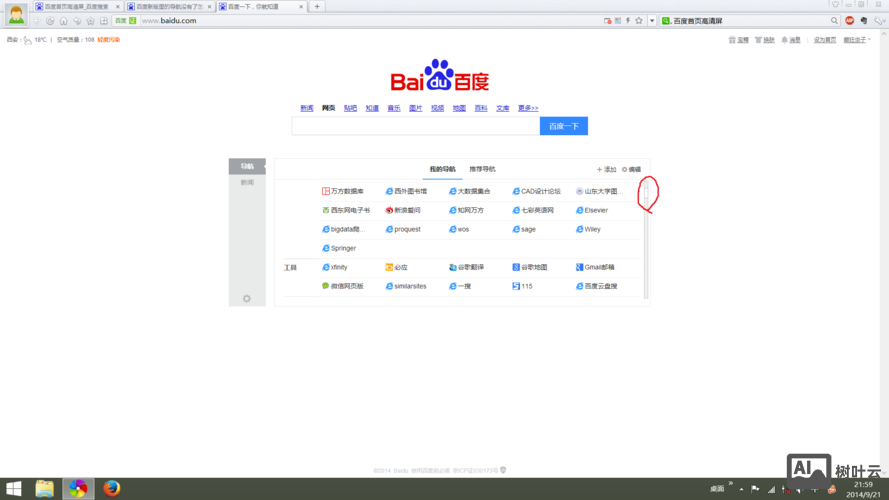Switch to 推荐导航 tab
889x500 pixels.
482,169
